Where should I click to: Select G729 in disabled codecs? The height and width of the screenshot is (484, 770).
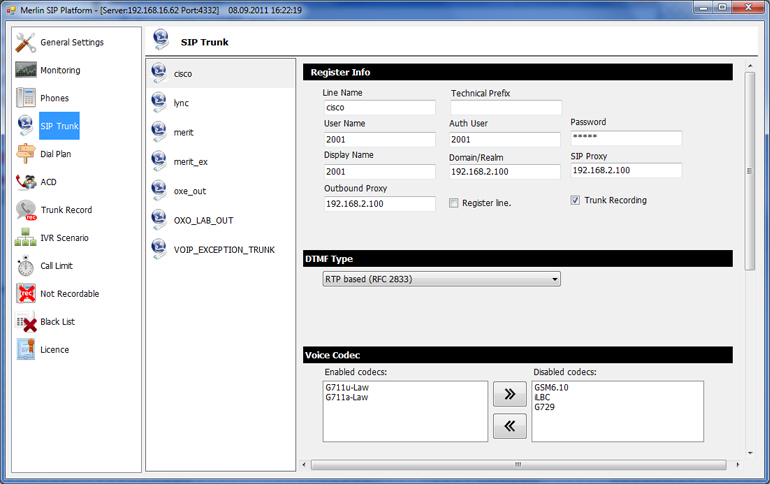(544, 407)
